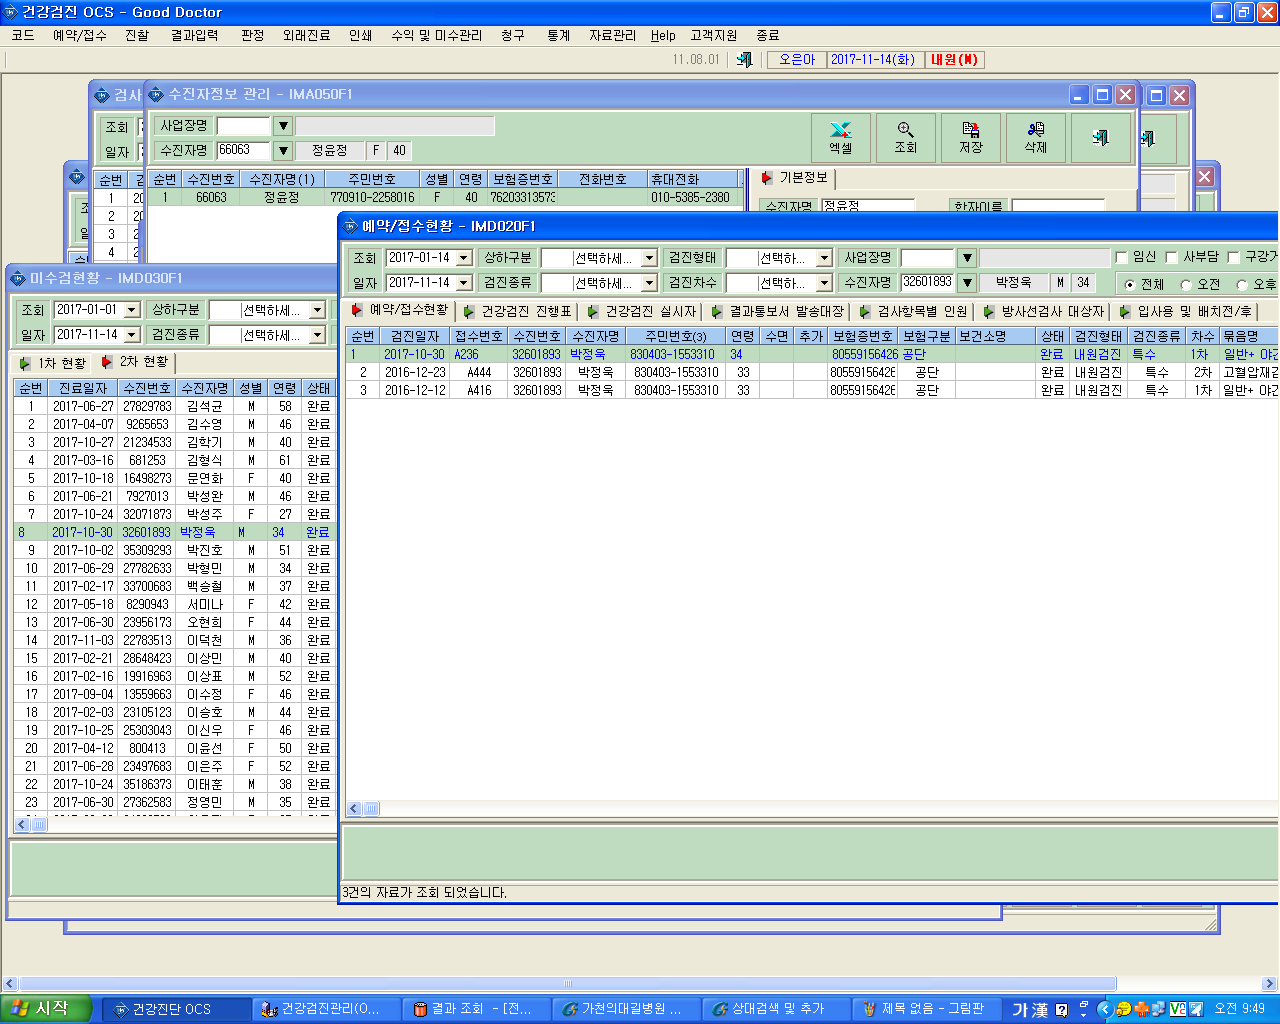The height and width of the screenshot is (1024, 1280).
Task: Click the 조회 button in 미수검현황
Action: [x=33, y=310]
